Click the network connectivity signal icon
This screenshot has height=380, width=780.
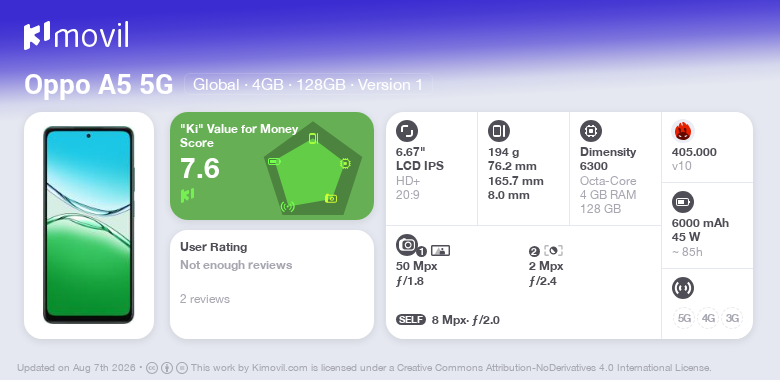(x=682, y=288)
